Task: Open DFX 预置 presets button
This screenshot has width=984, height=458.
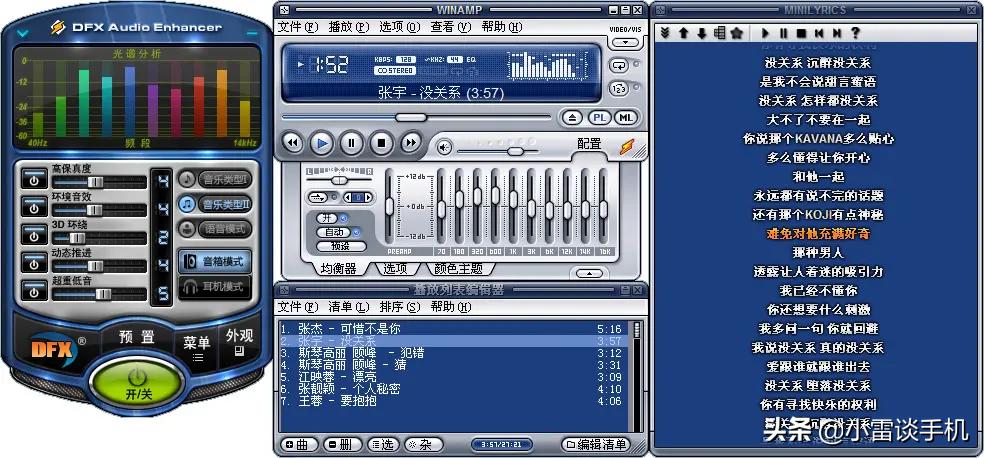Action: pos(137,337)
